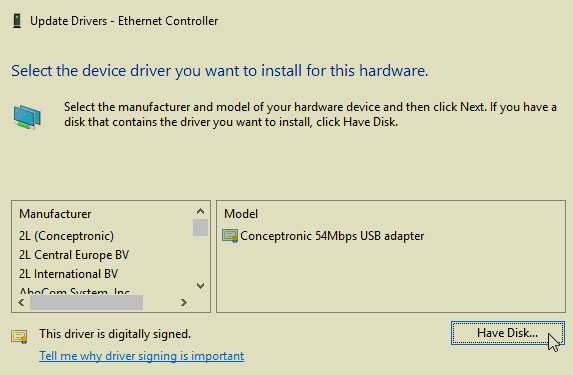Click the Ethernet Controller device icon in title
The height and width of the screenshot is (375, 573).
click(x=17, y=21)
